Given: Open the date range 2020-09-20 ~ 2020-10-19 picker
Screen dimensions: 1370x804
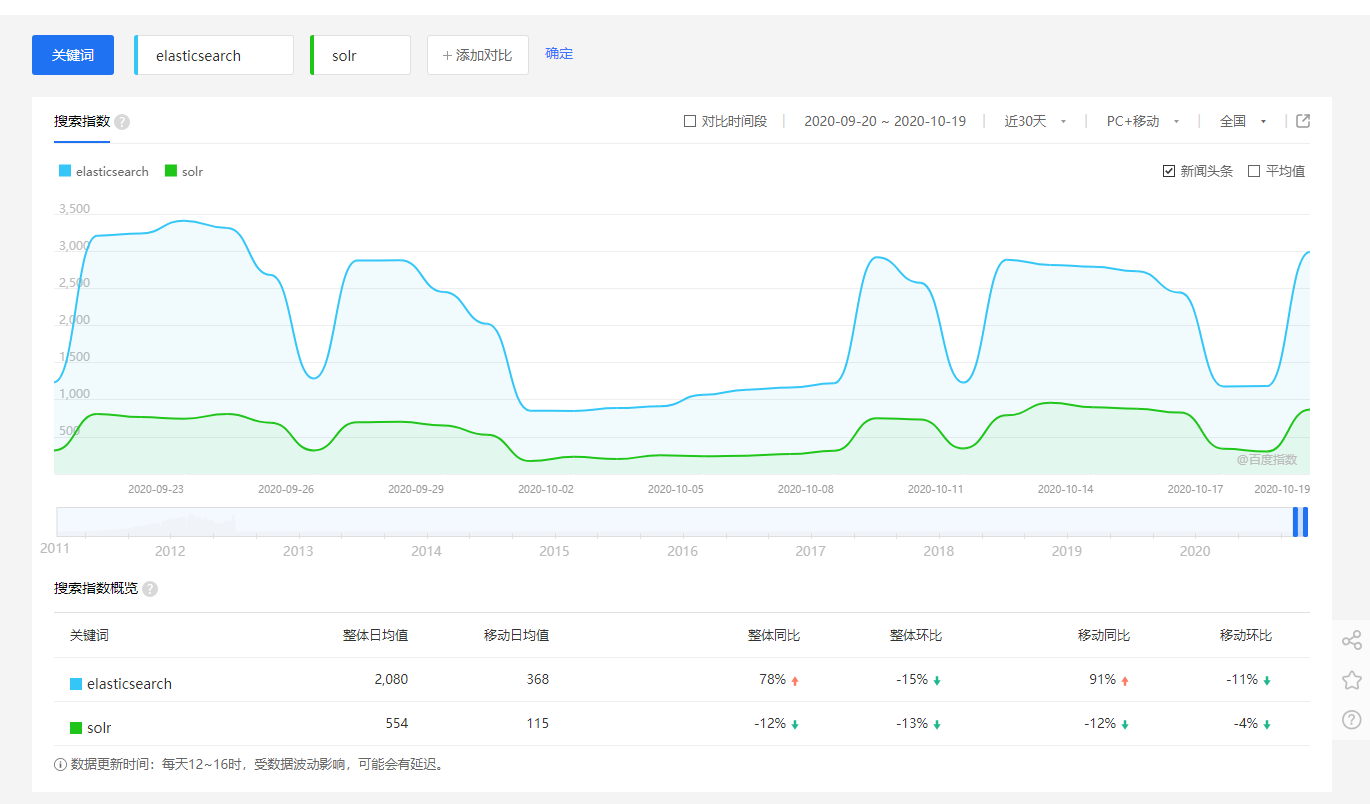Looking at the screenshot, I should pos(885,121).
